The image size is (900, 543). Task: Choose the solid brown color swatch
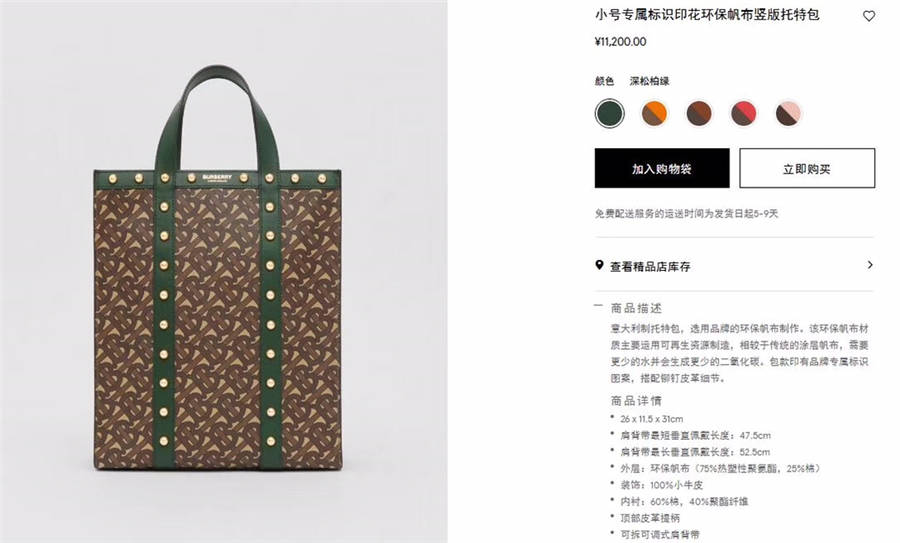[699, 113]
